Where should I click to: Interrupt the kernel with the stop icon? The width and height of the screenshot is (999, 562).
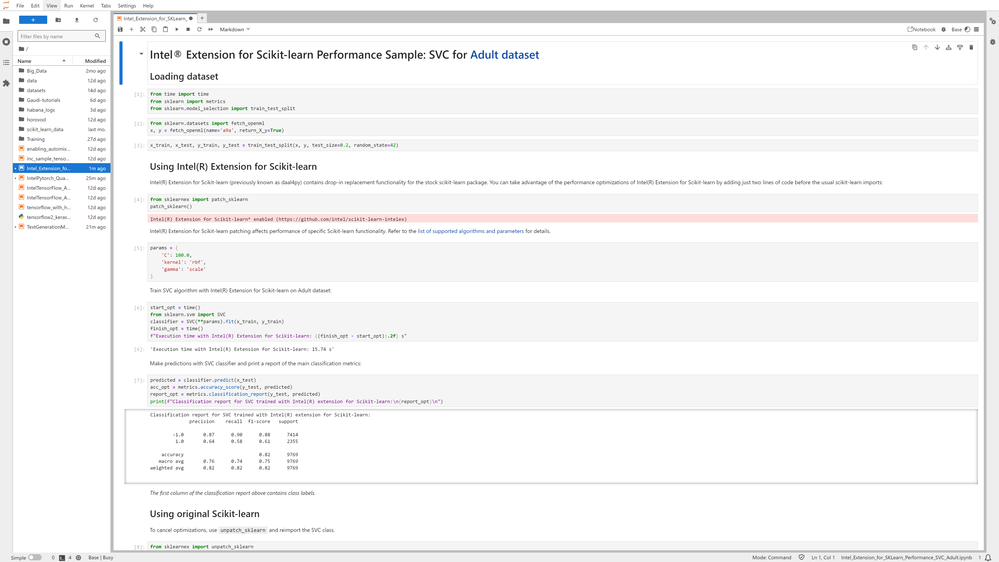[188, 30]
